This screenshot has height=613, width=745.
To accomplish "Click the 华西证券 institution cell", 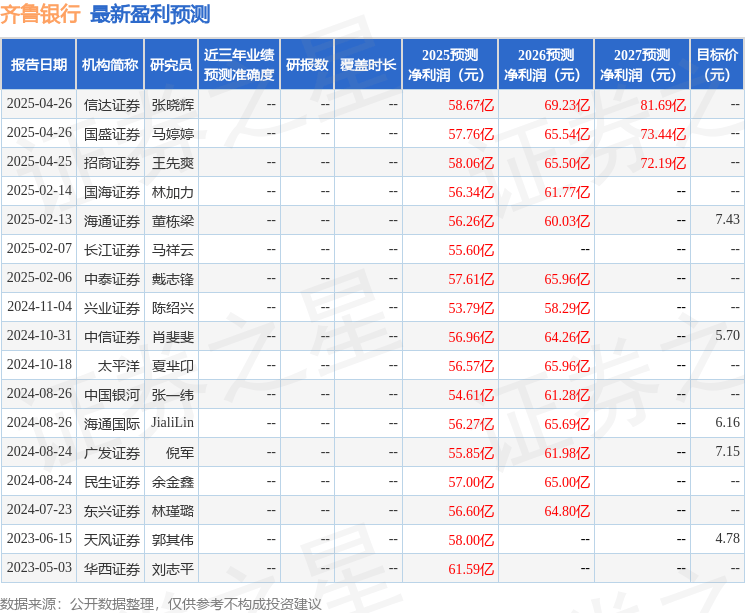I will pos(112,569).
